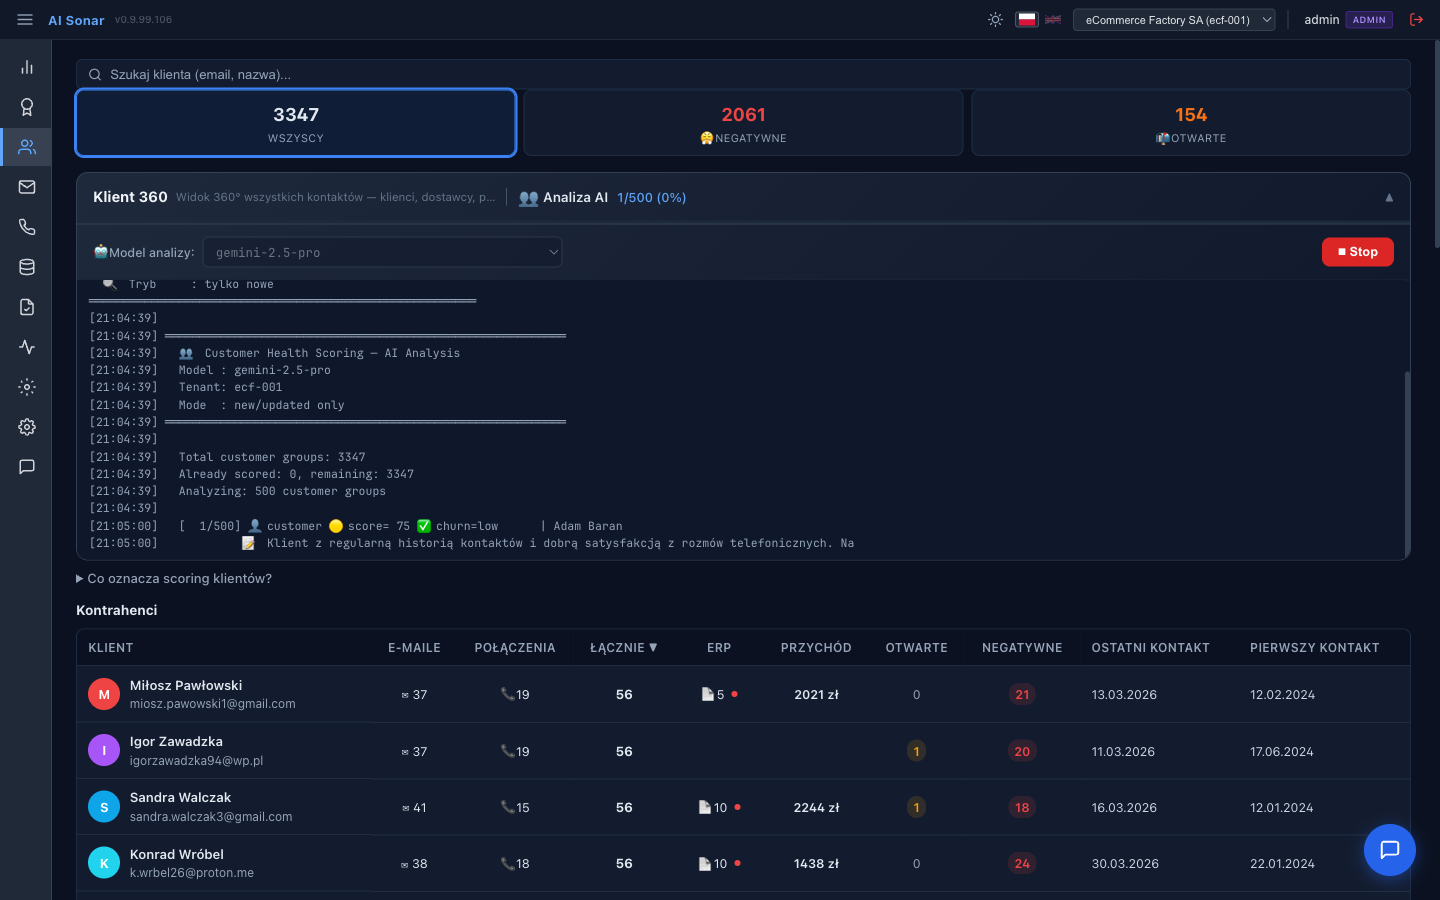Open the award badge page in sidebar
Viewport: 1440px width, 900px height.
tap(27, 107)
